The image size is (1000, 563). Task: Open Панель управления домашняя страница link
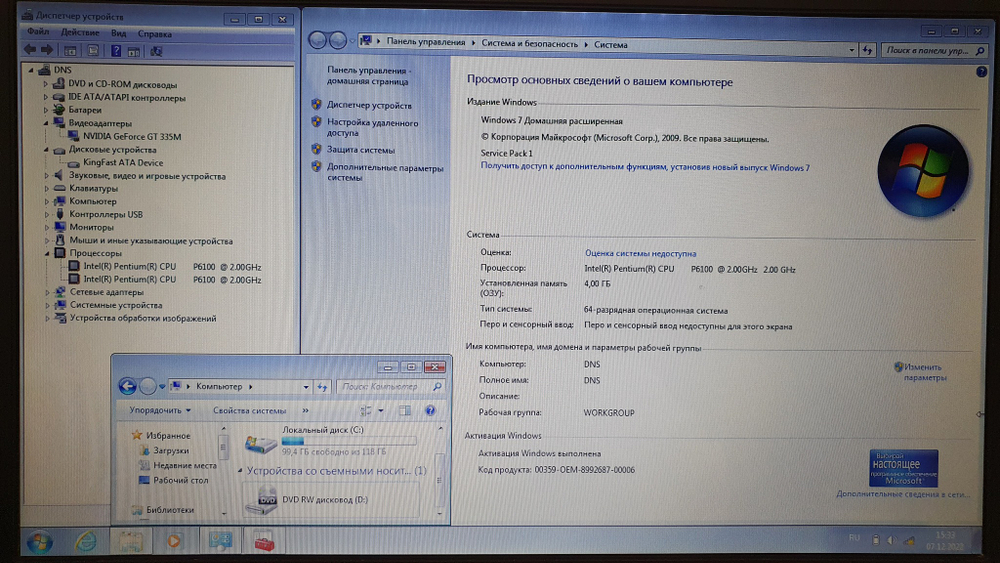(369, 76)
